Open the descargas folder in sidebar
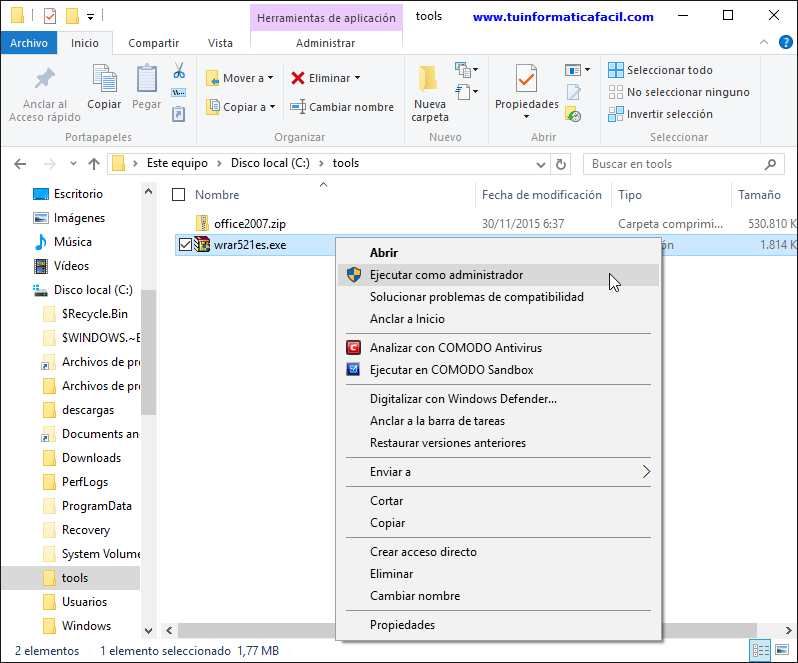Screen dimensions: 798x663 88,410
